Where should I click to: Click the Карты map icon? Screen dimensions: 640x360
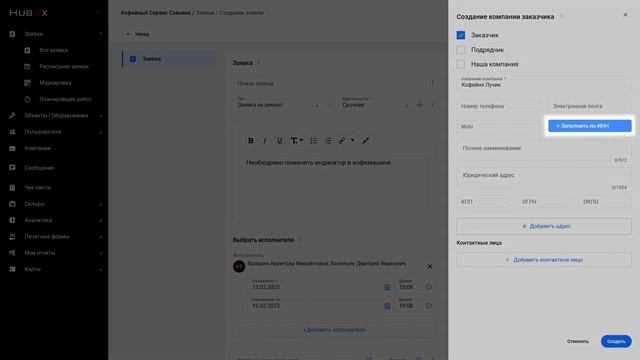(12, 269)
